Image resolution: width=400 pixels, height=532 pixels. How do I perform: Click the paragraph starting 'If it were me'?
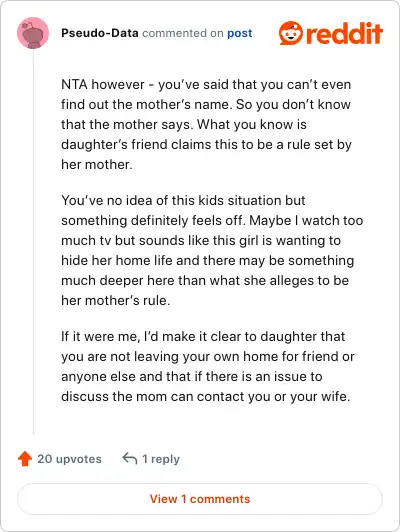208,366
